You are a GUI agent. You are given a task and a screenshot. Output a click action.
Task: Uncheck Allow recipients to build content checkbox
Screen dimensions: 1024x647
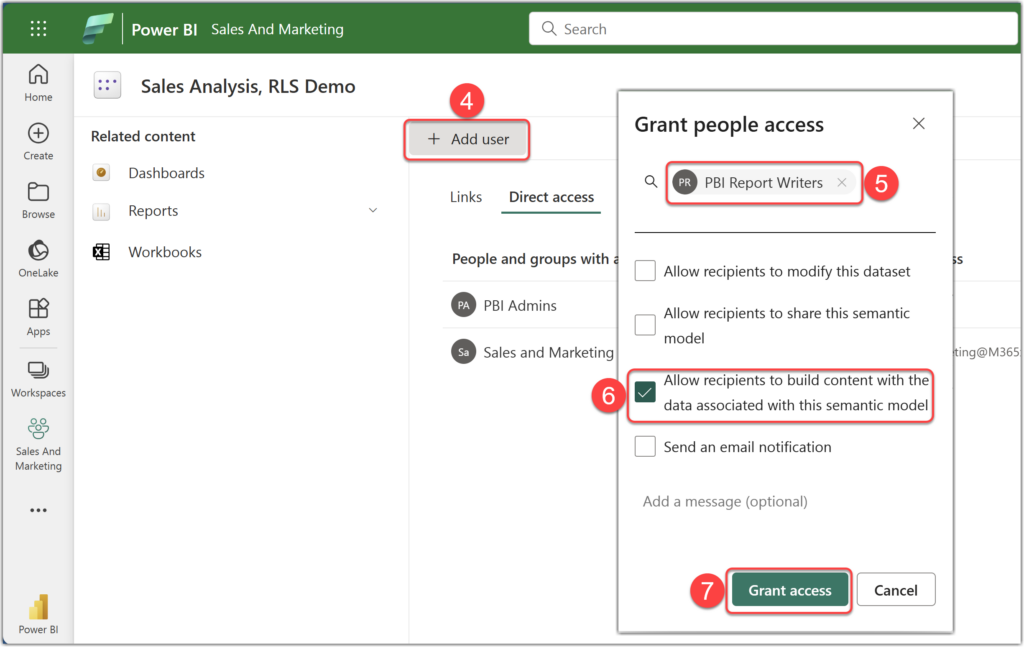[645, 392]
